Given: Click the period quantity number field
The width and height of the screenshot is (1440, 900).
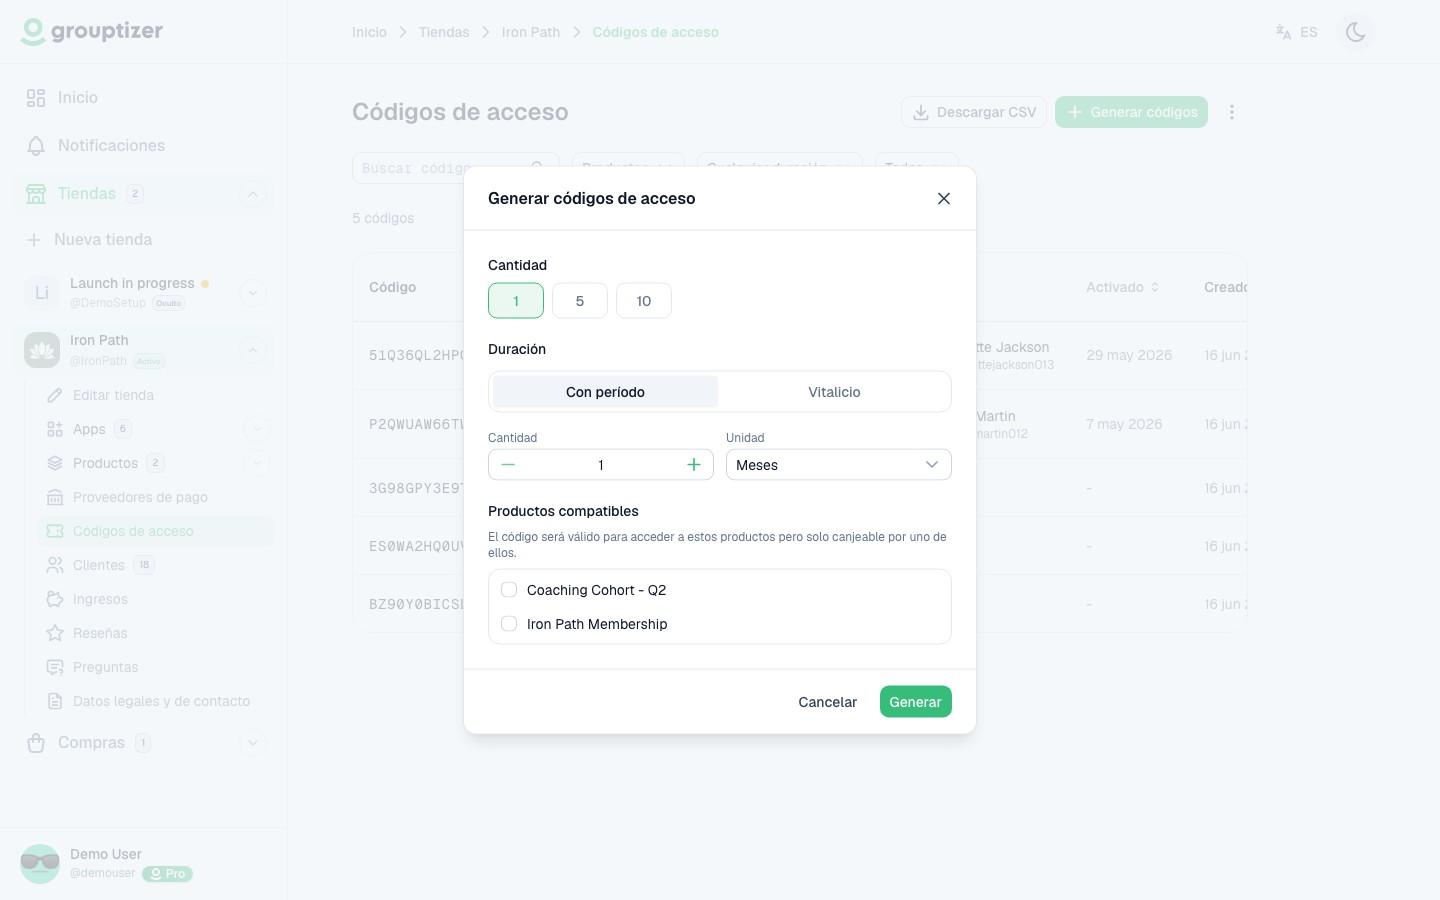Looking at the screenshot, I should pyautogui.click(x=601, y=465).
